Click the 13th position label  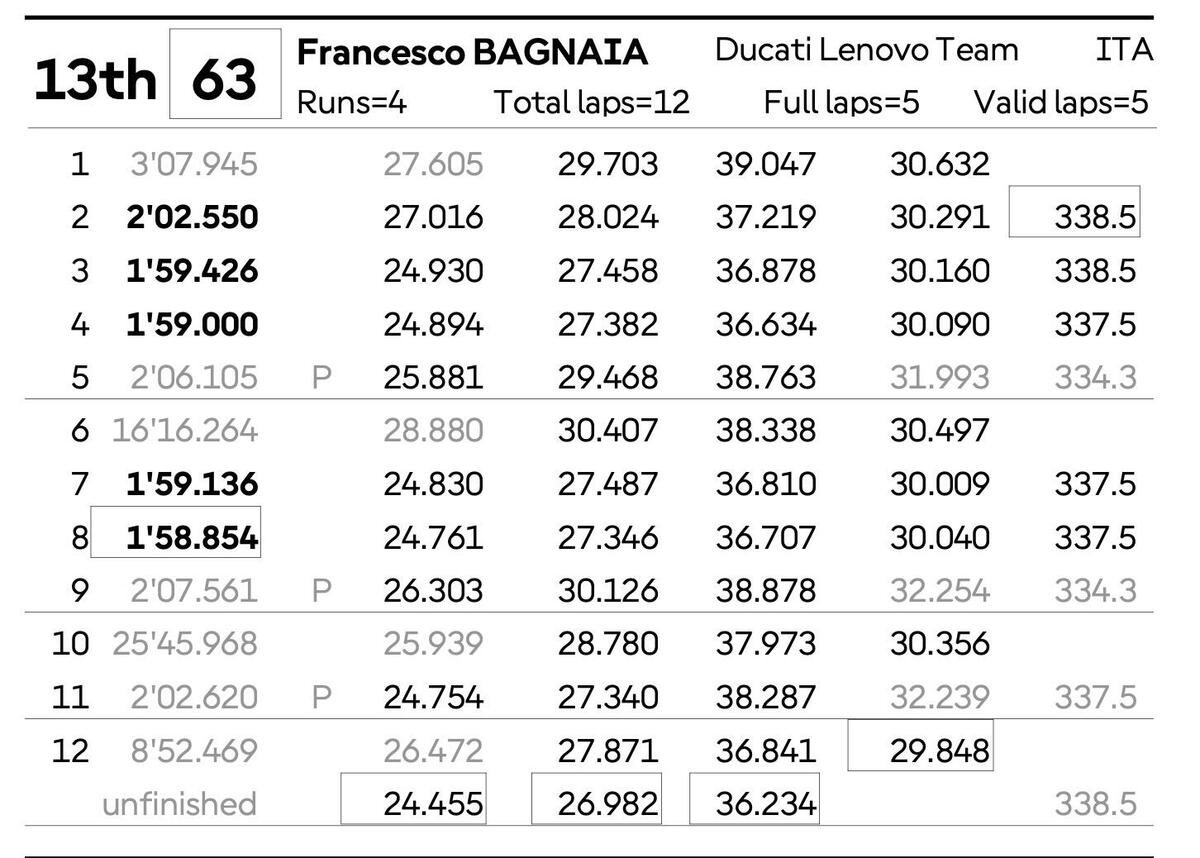(95, 79)
